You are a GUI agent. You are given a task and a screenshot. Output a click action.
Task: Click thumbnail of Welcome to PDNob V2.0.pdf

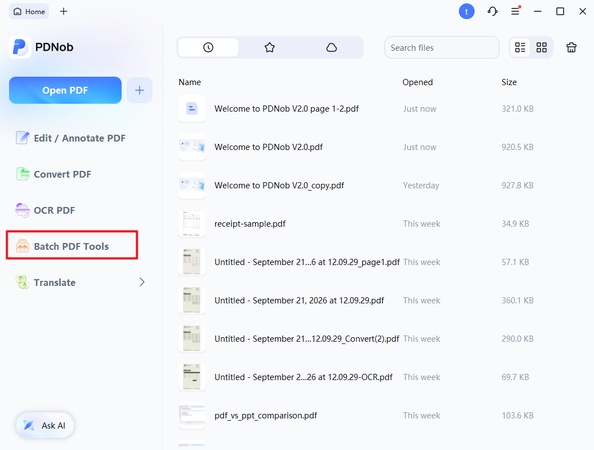[192, 147]
